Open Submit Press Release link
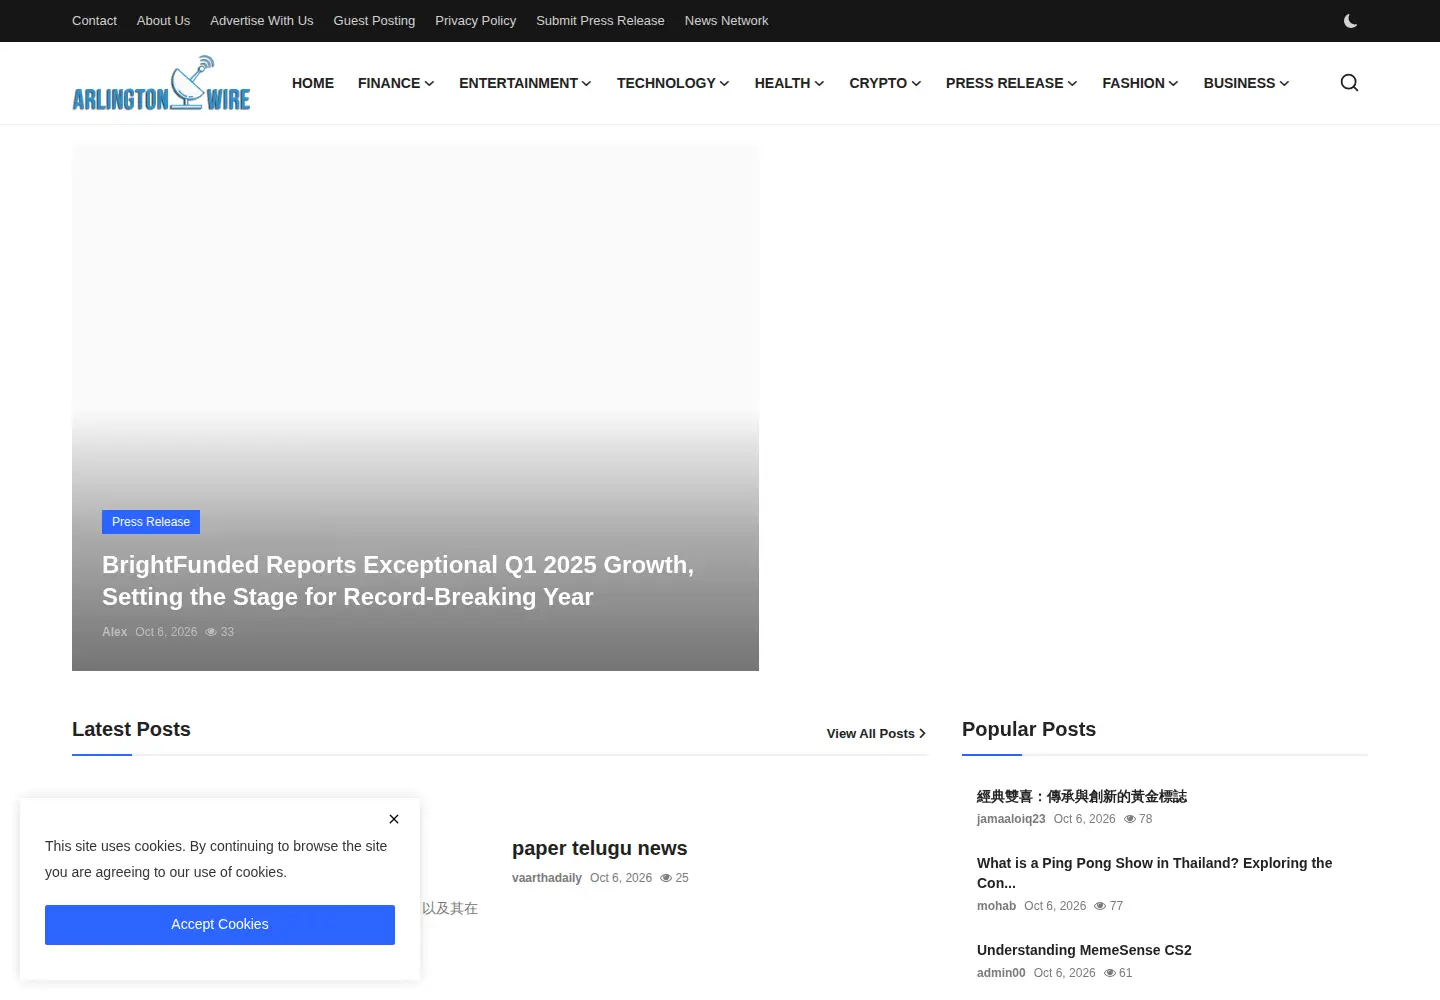 pos(600,21)
